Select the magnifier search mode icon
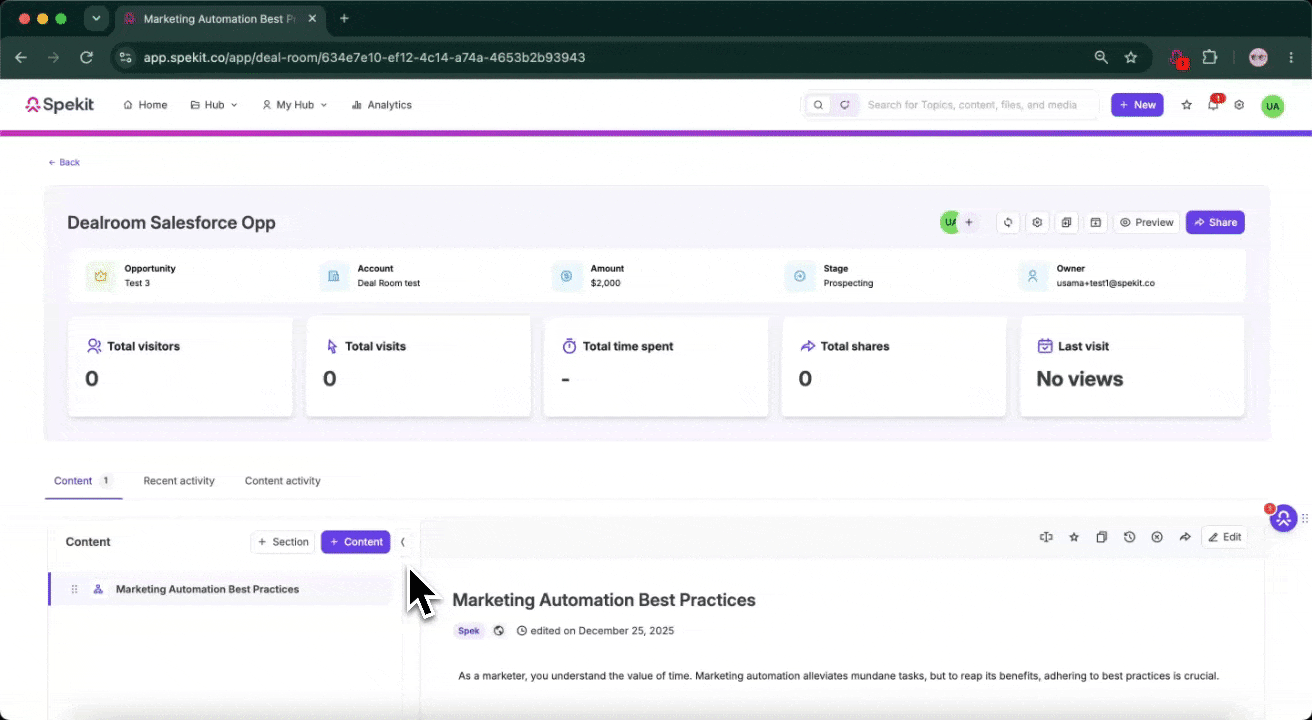This screenshot has height=720, width=1312. click(818, 105)
